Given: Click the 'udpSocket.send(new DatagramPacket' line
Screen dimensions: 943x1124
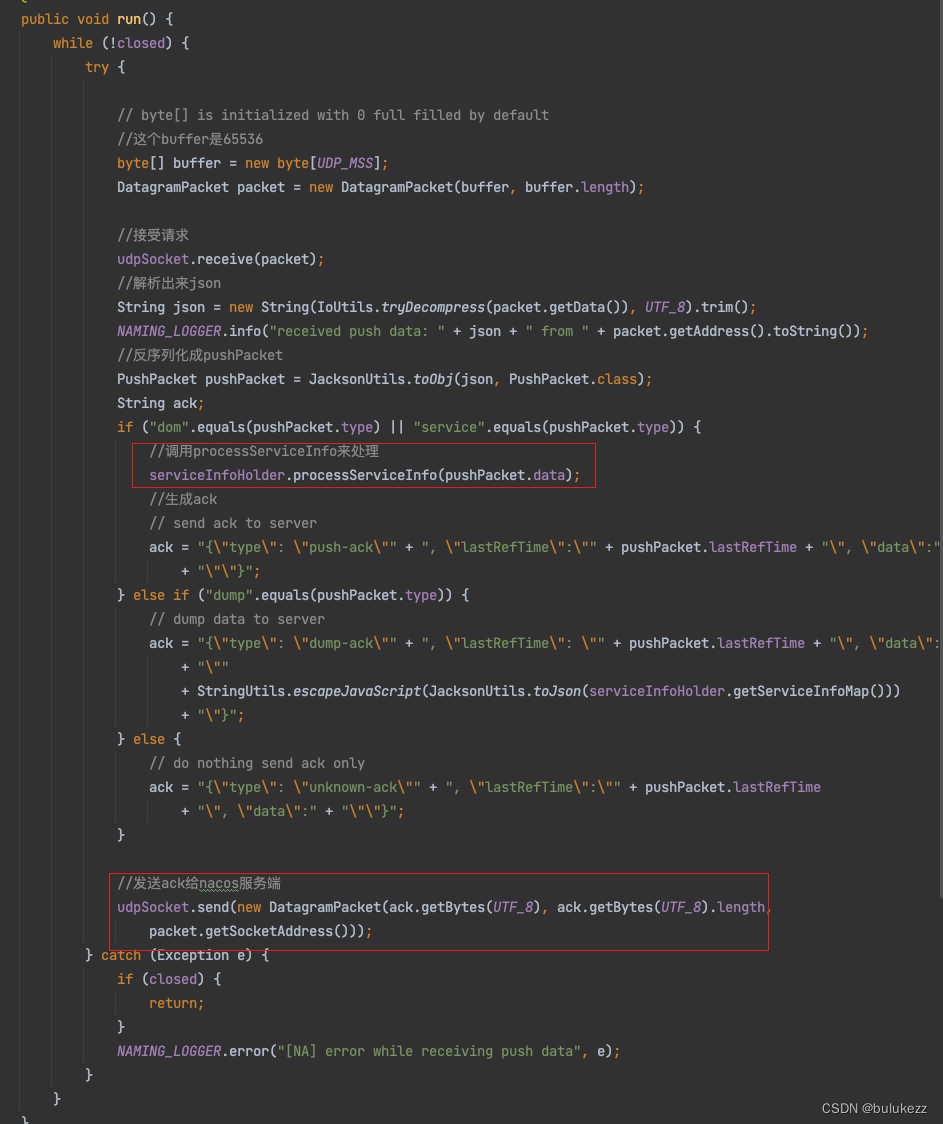Looking at the screenshot, I should point(444,908).
